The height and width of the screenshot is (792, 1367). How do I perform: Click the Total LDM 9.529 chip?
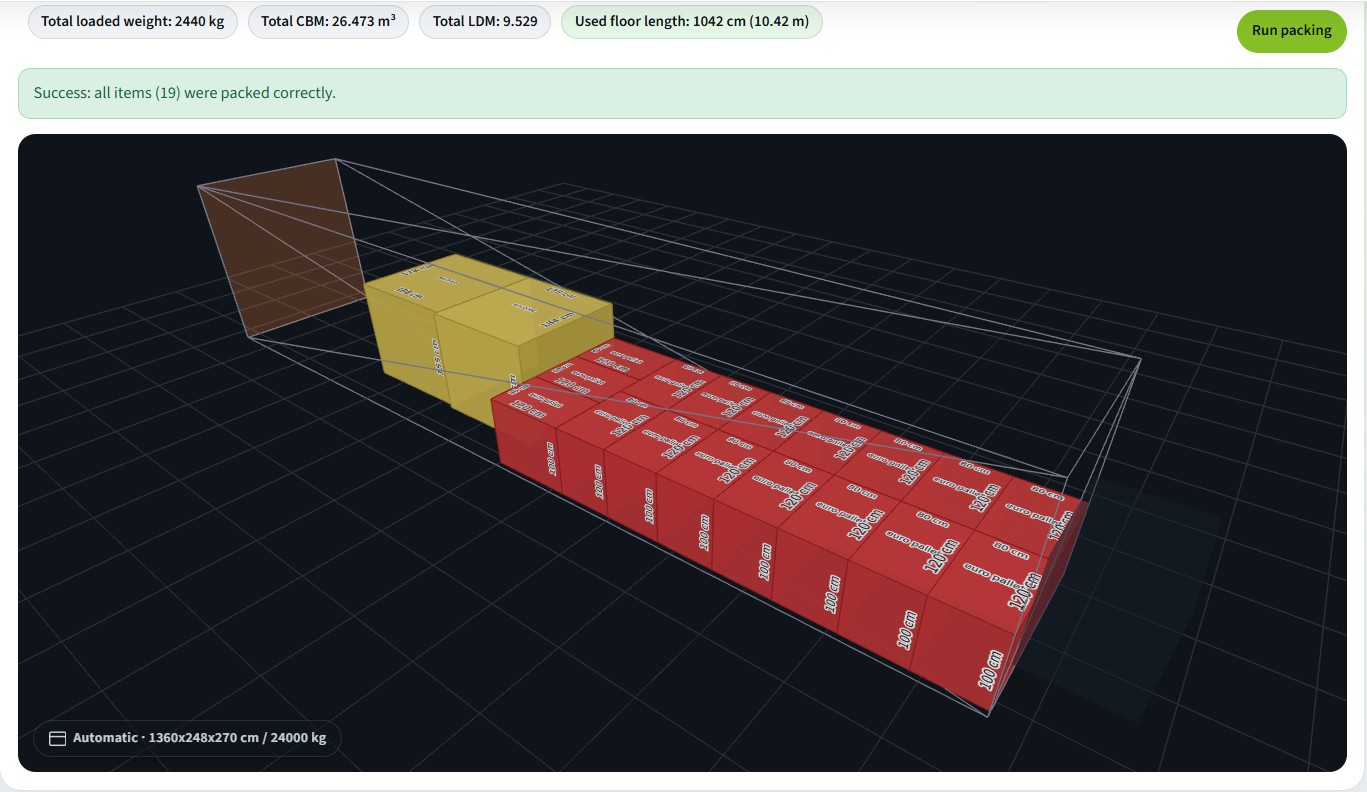pyautogui.click(x=484, y=21)
